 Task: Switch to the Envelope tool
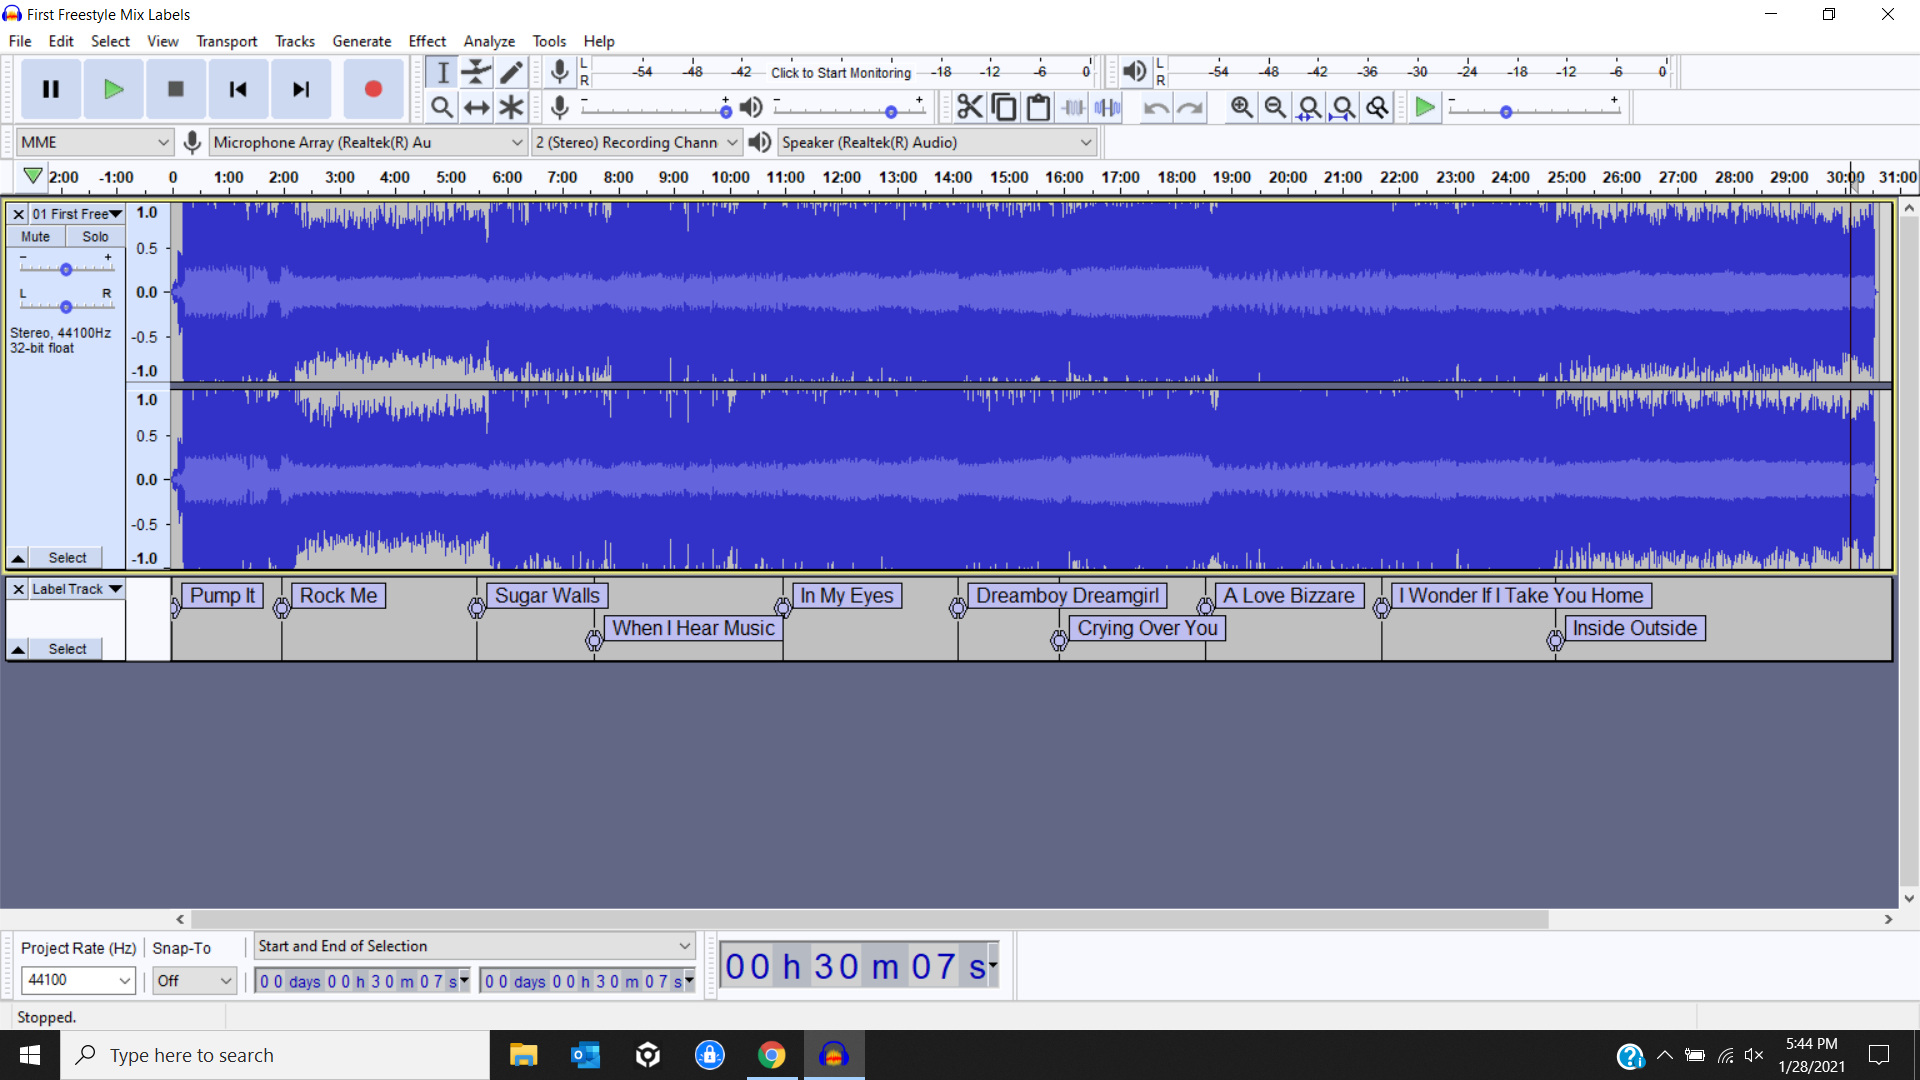coord(477,71)
